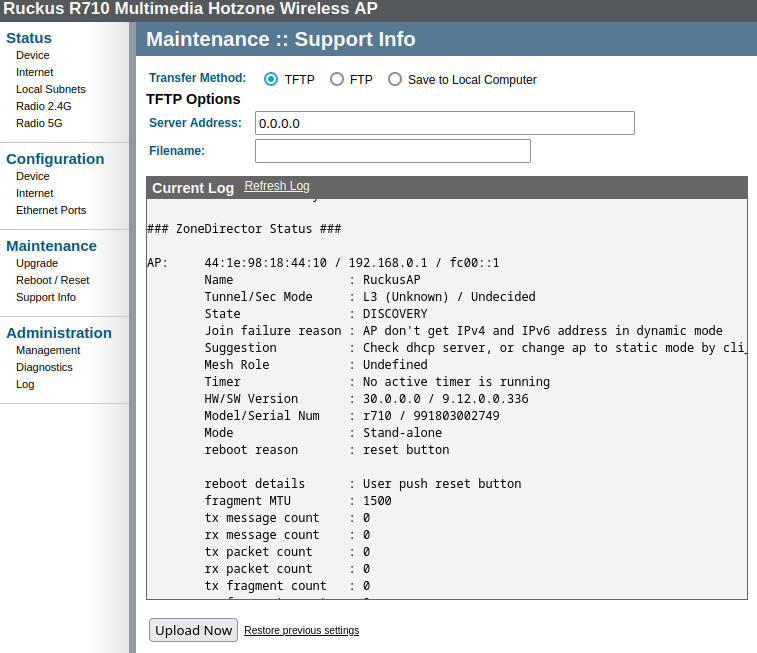Click the Refresh Log link
The width and height of the screenshot is (757, 653).
click(x=277, y=186)
